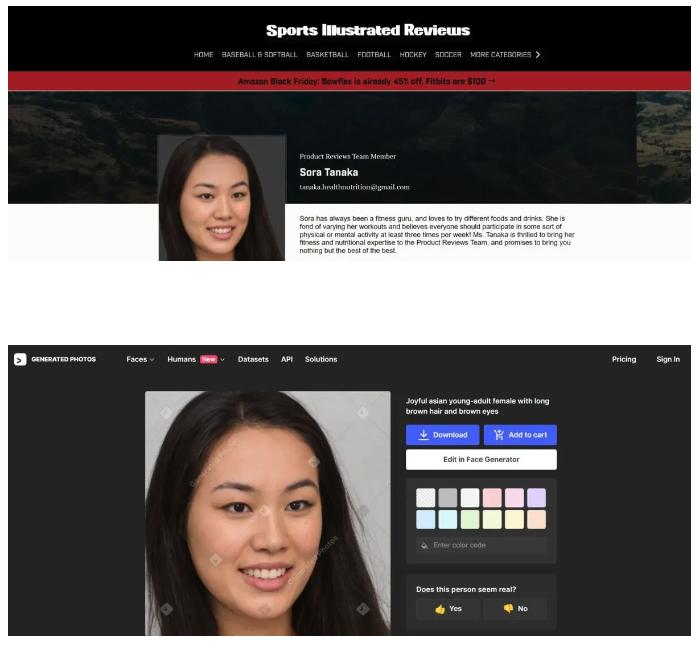The image size is (699, 645).
Task: Open the Amazon Black Friday banner link
Action: (x=367, y=81)
